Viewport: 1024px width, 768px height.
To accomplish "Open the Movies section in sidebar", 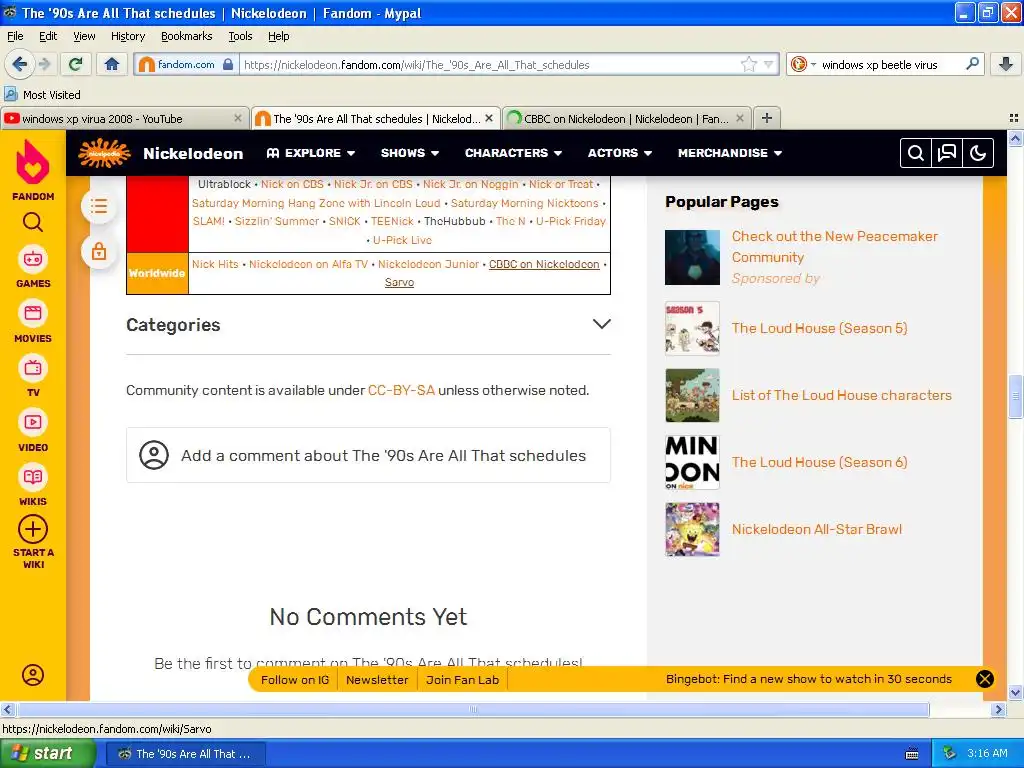I will tap(33, 322).
